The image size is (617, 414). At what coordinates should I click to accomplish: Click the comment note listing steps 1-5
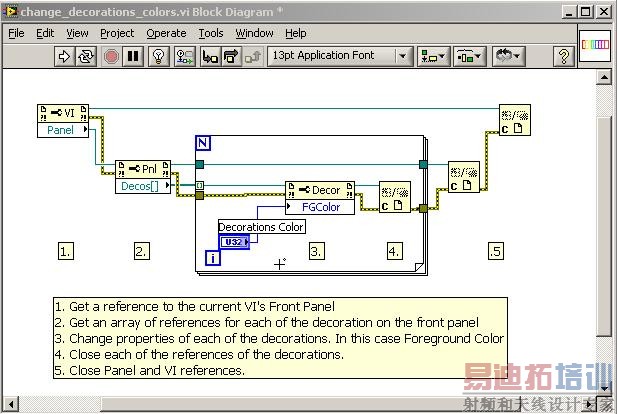pos(280,338)
